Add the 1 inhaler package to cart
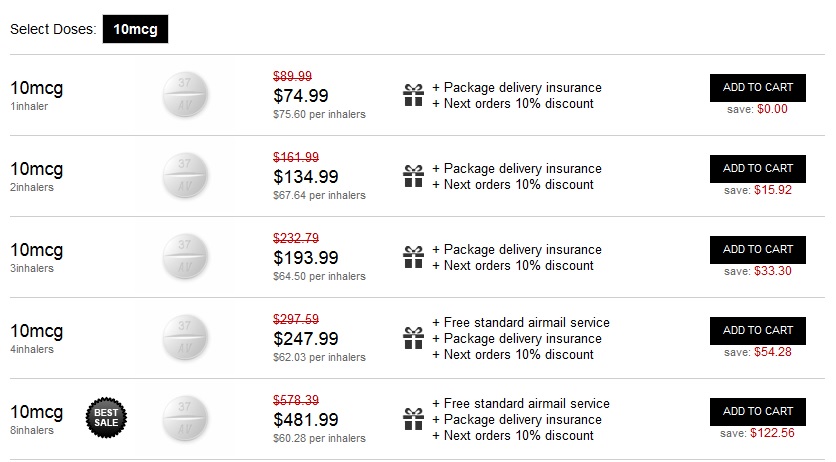 757,88
